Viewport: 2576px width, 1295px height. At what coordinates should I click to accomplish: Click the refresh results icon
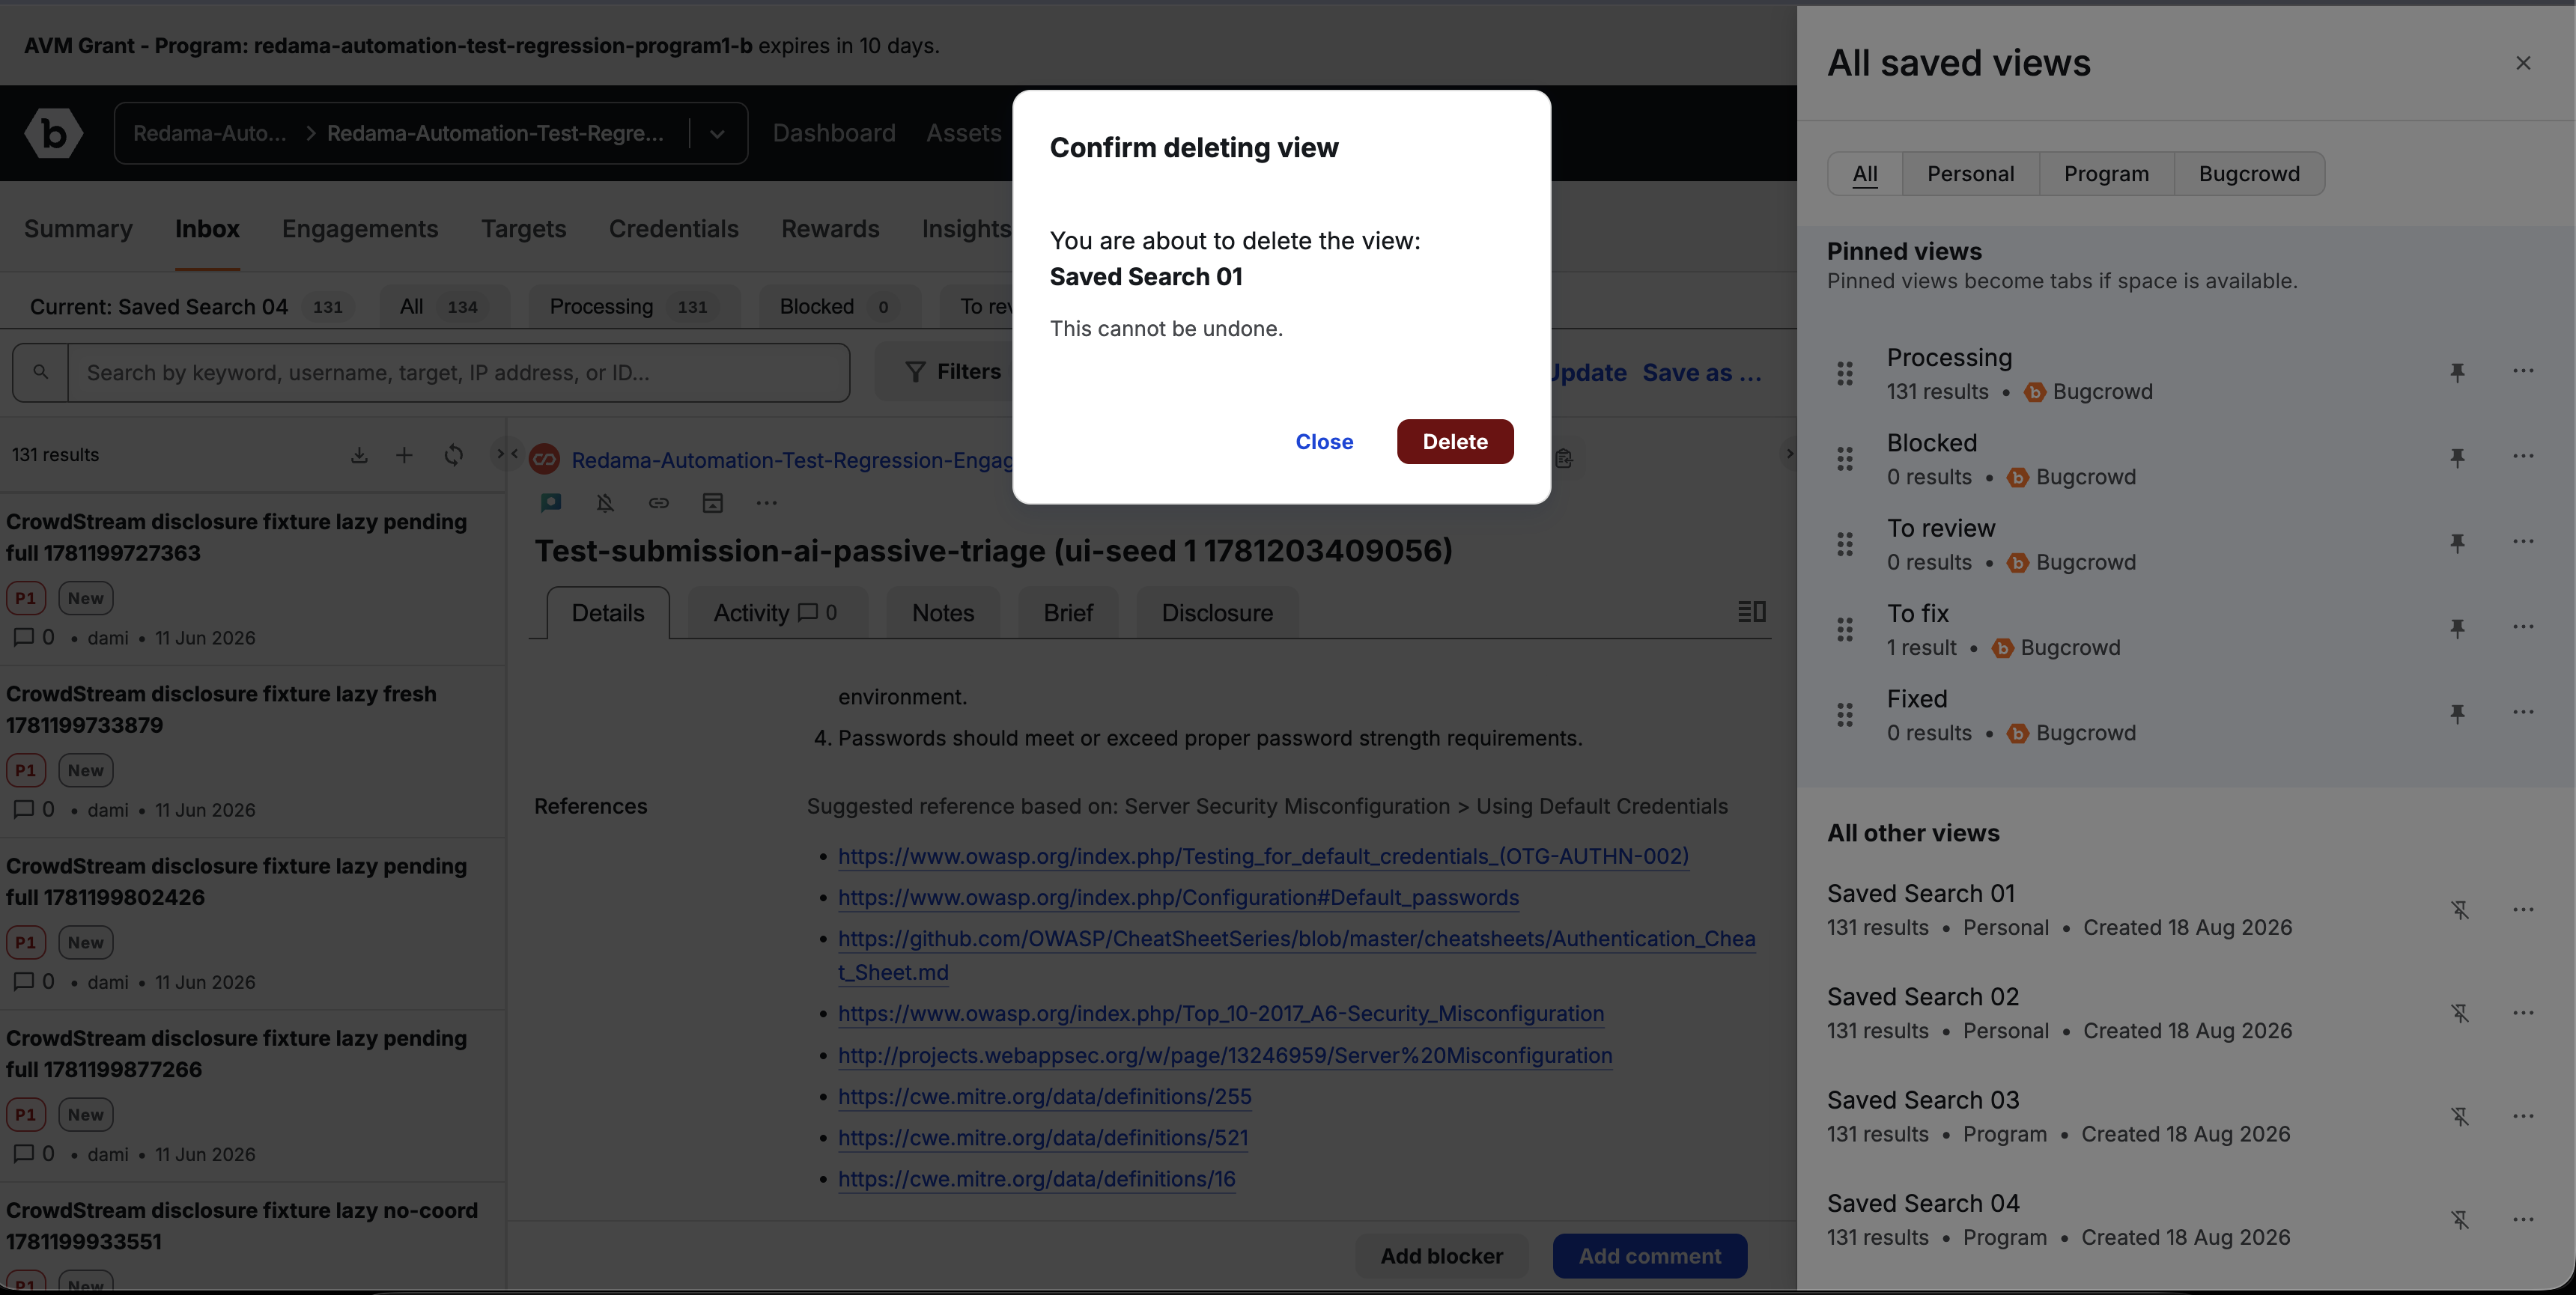pyautogui.click(x=453, y=455)
